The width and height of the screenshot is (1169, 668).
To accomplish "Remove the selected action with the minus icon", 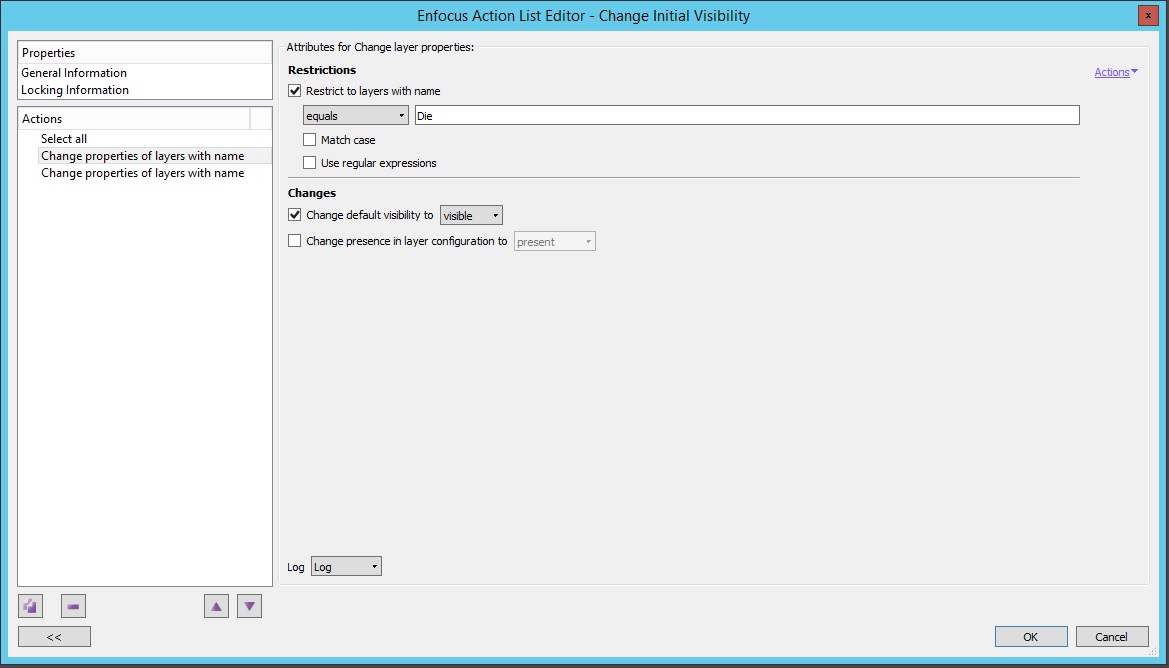I will 73,606.
